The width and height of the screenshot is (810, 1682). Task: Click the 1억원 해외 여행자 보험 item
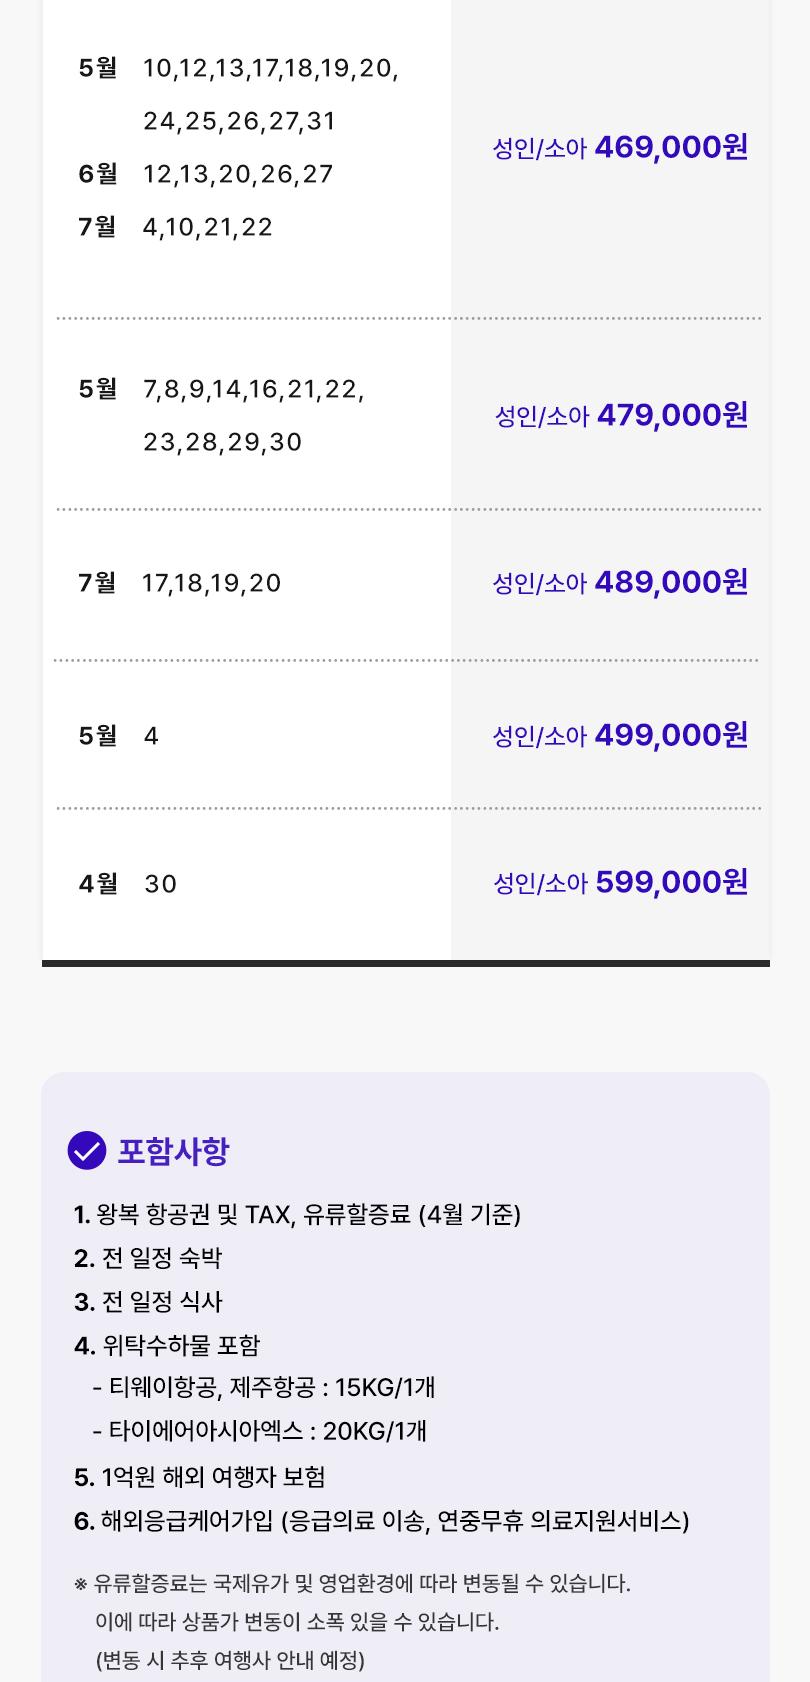[200, 1477]
